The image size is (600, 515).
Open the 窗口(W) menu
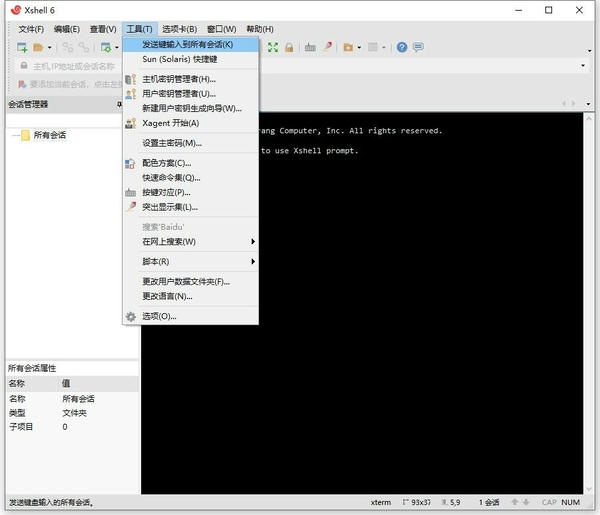221,29
